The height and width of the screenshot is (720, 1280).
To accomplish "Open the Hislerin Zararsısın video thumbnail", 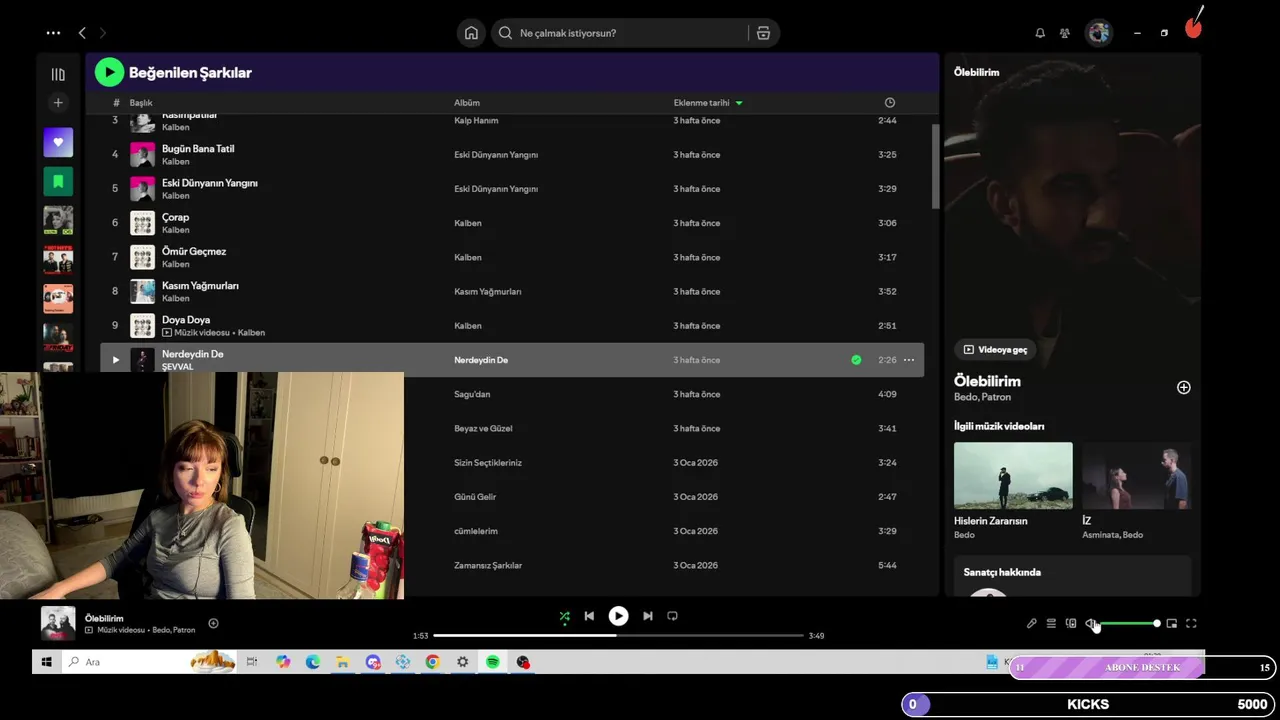I will pyautogui.click(x=1013, y=476).
